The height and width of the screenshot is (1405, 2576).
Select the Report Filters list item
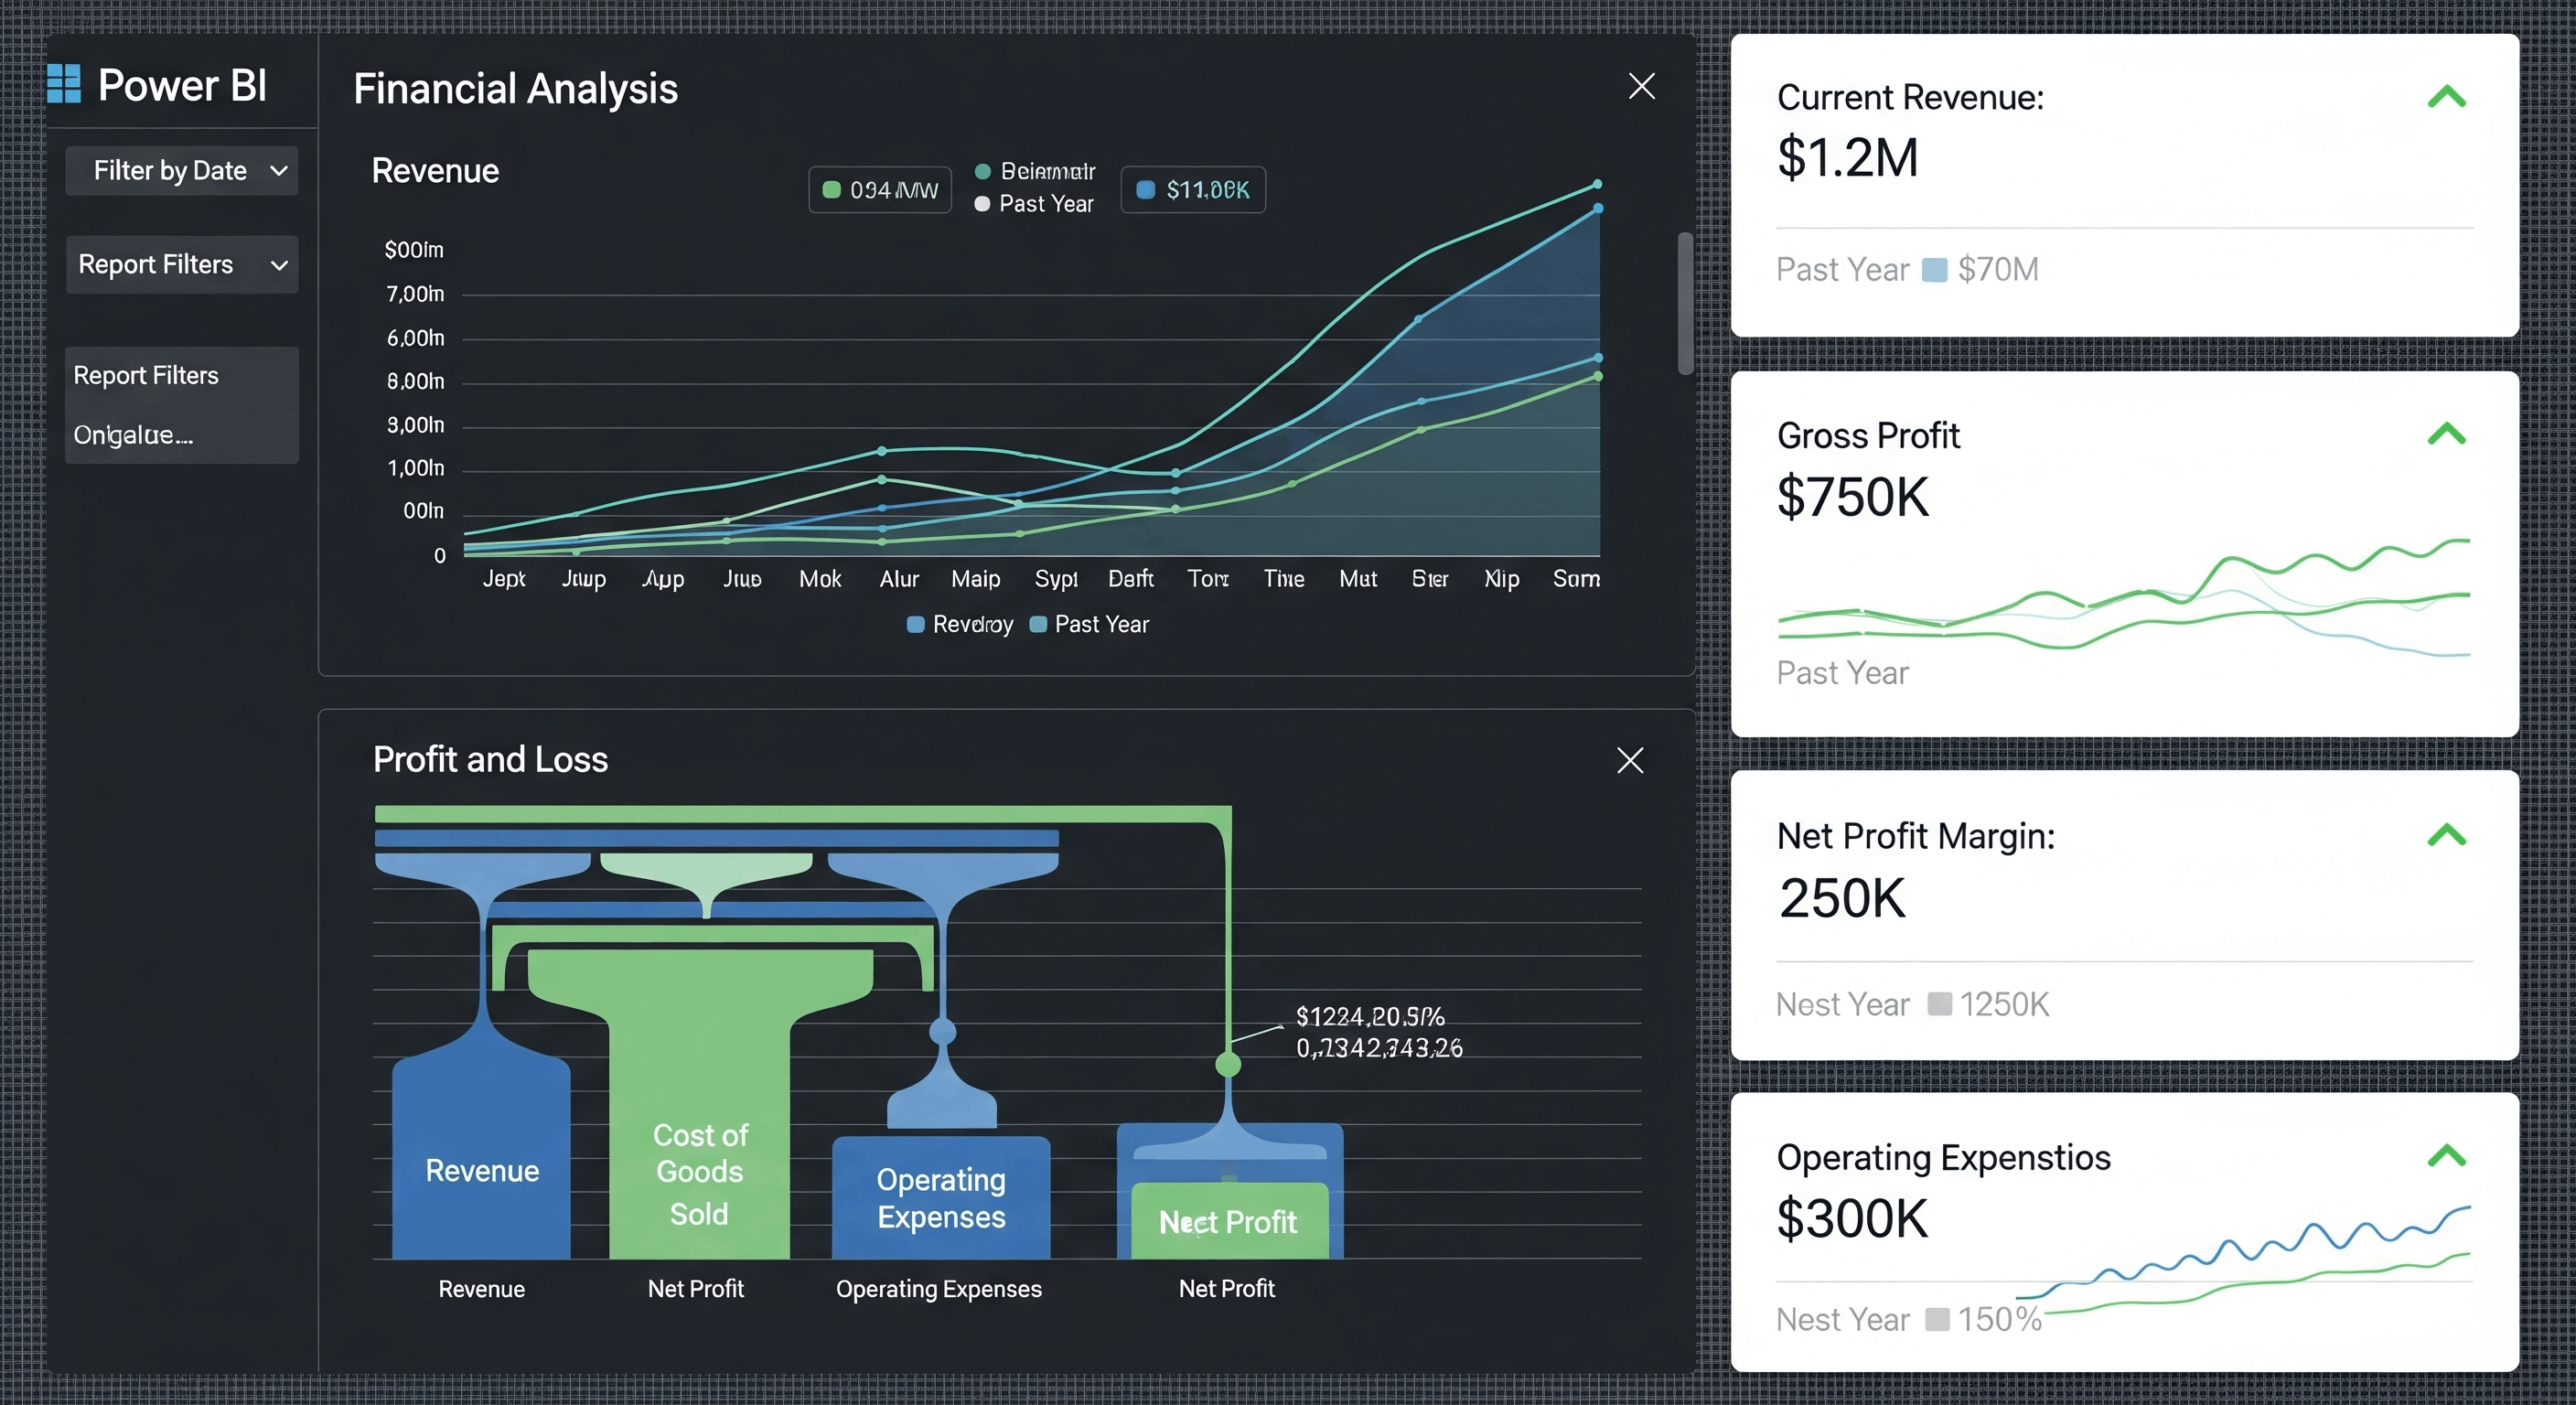(146, 376)
